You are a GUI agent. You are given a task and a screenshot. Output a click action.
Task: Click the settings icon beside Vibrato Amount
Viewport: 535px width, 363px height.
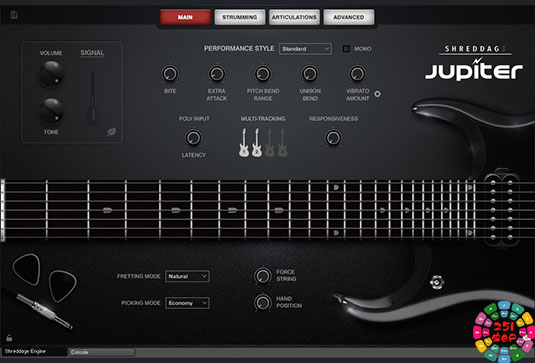click(x=377, y=94)
